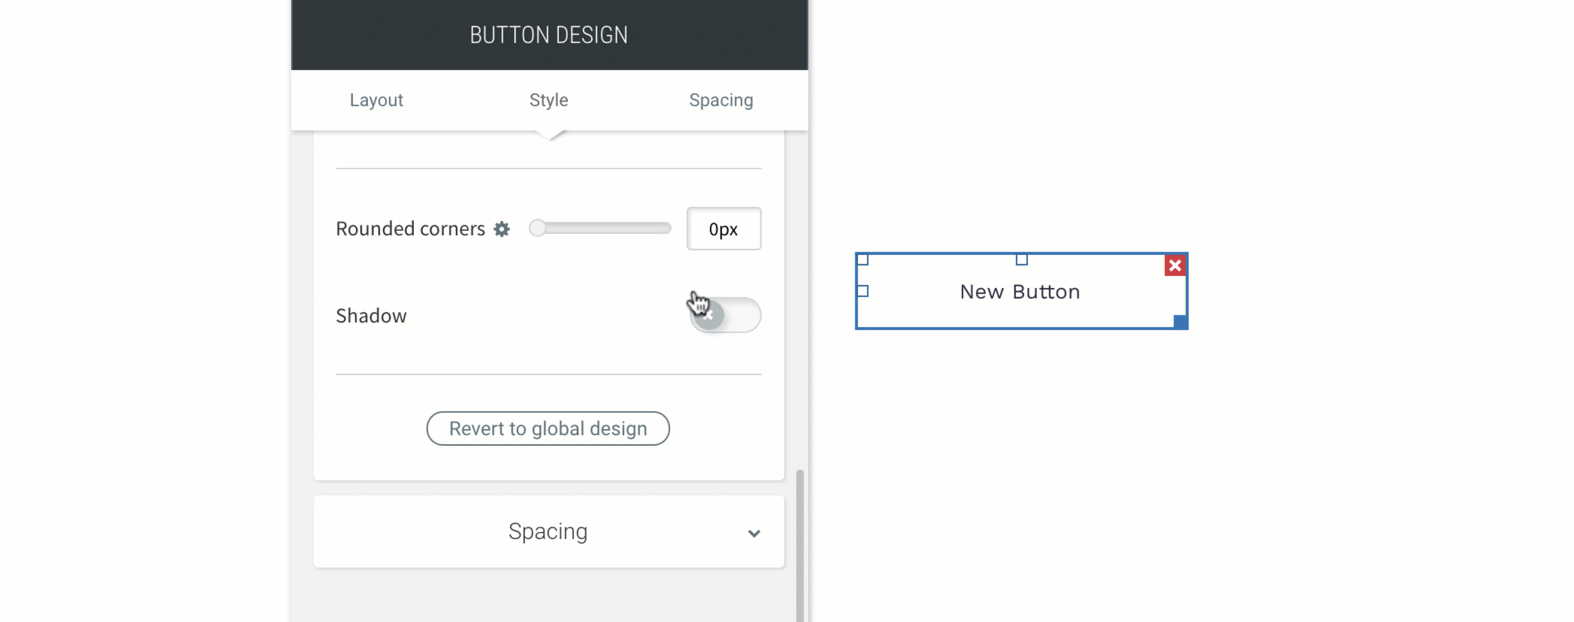The image size is (1574, 622).
Task: Click the Rounded corners slider handle
Action: [538, 228]
